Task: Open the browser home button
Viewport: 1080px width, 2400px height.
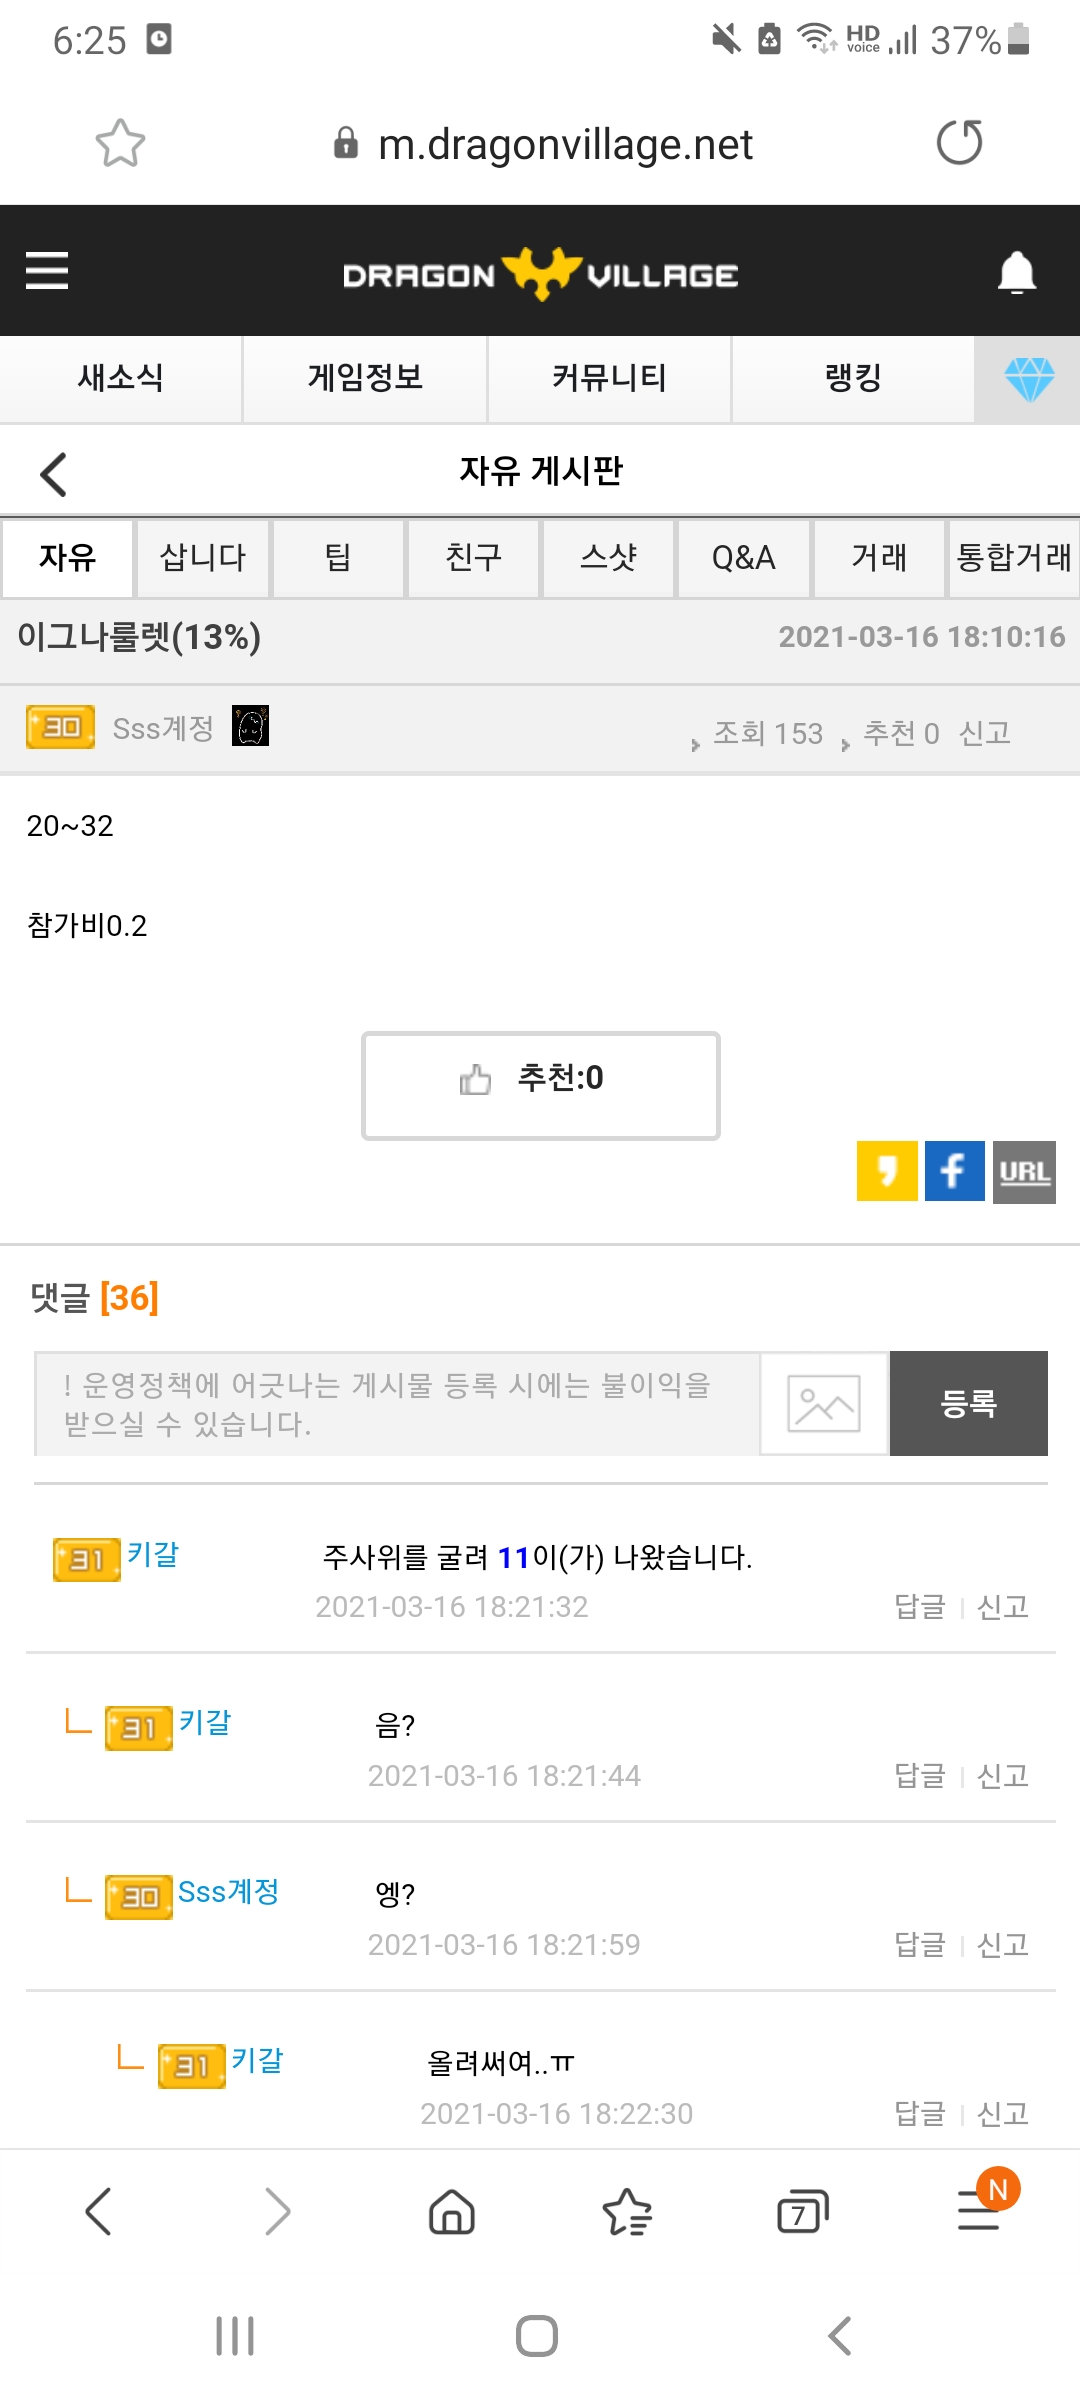Action: click(452, 2212)
